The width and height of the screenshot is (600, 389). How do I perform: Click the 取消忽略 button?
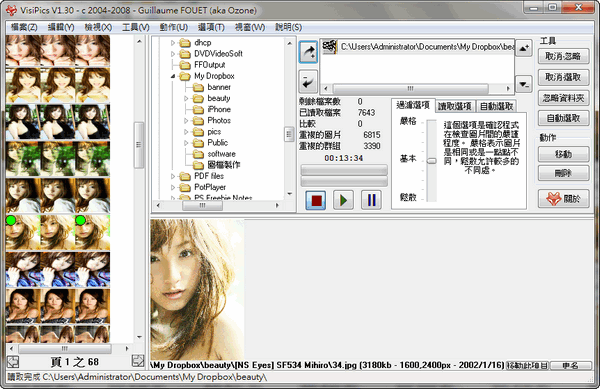pos(563,57)
